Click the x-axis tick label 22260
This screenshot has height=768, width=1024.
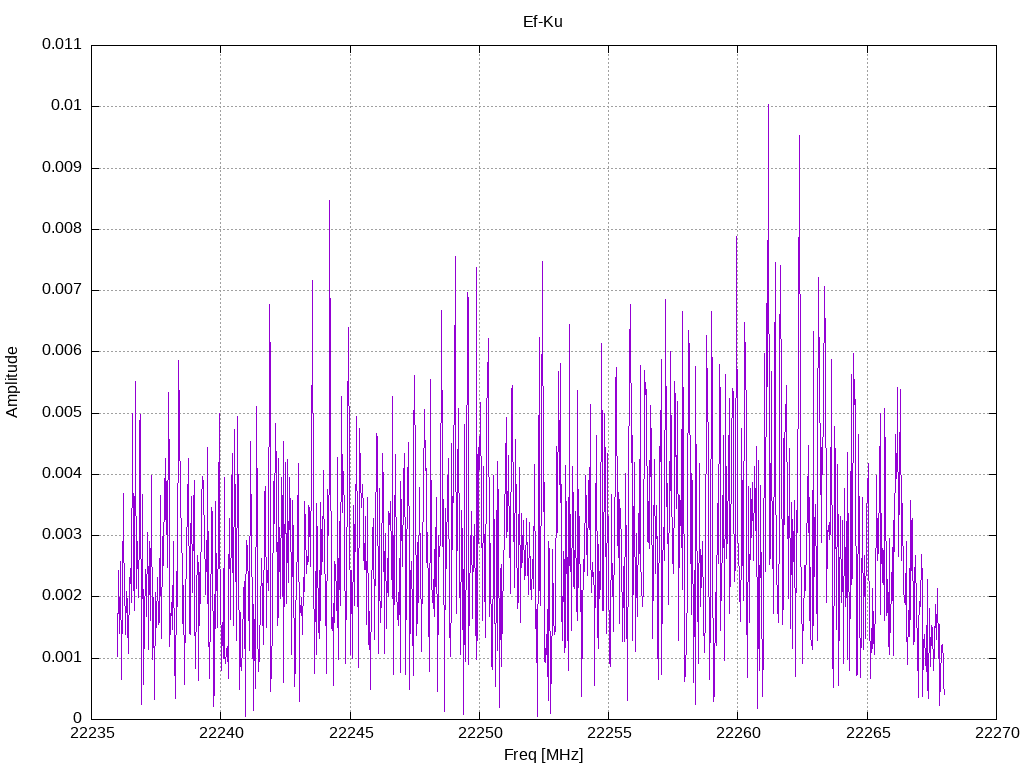pyautogui.click(x=739, y=733)
